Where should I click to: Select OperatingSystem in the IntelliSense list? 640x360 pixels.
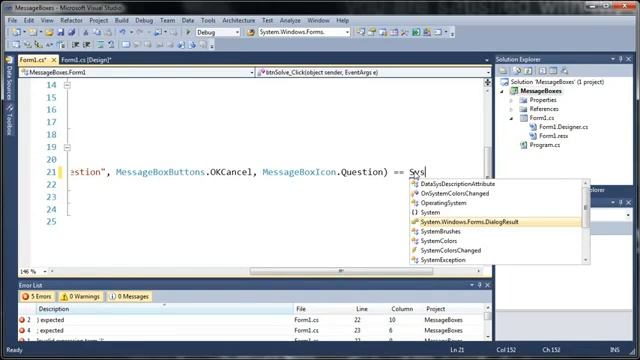[x=496, y=203]
